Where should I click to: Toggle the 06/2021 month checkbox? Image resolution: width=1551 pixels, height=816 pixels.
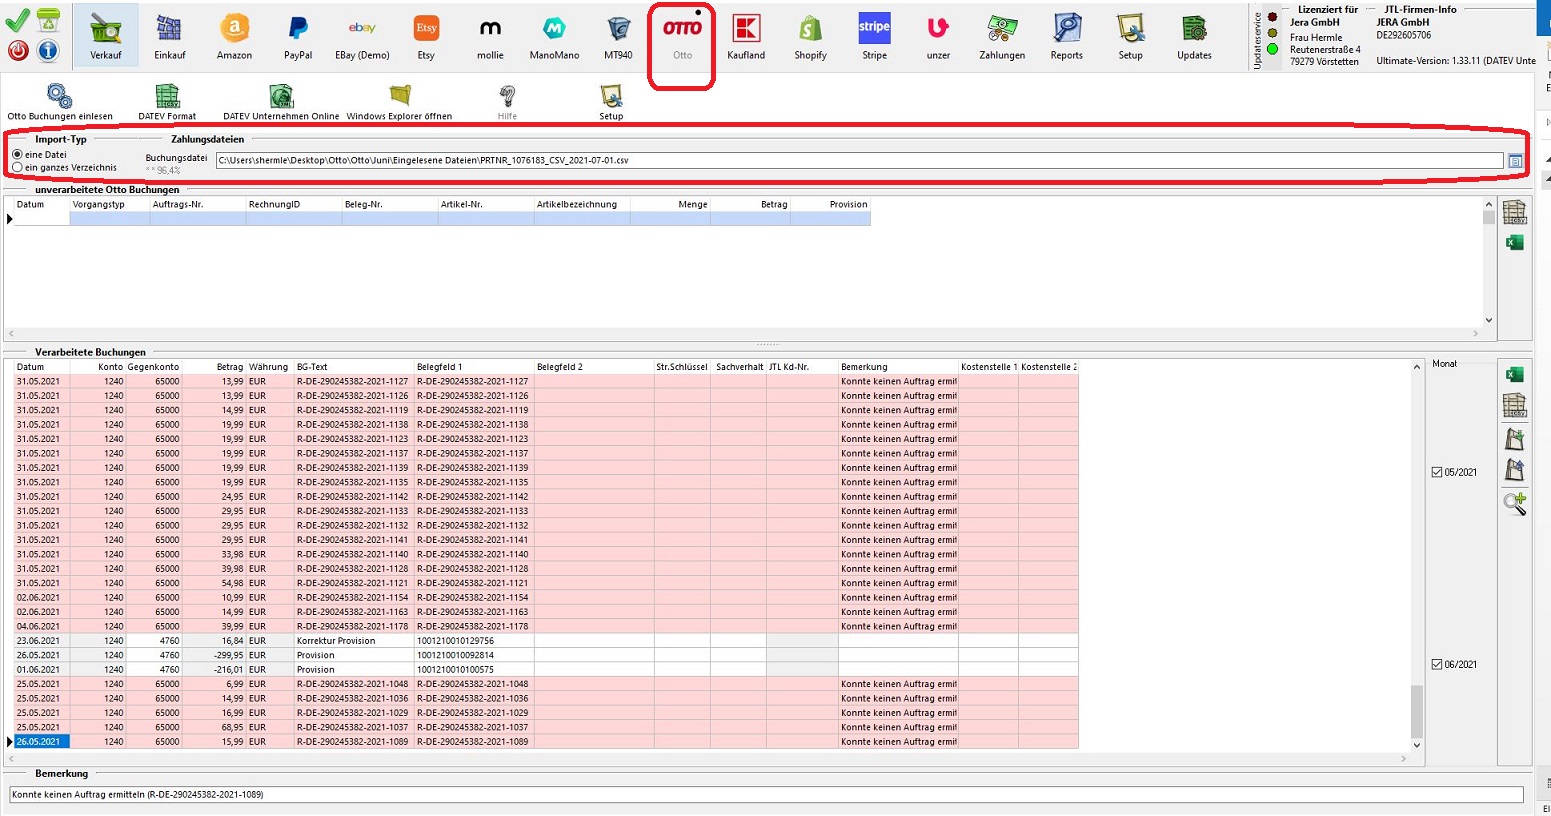tap(1437, 664)
